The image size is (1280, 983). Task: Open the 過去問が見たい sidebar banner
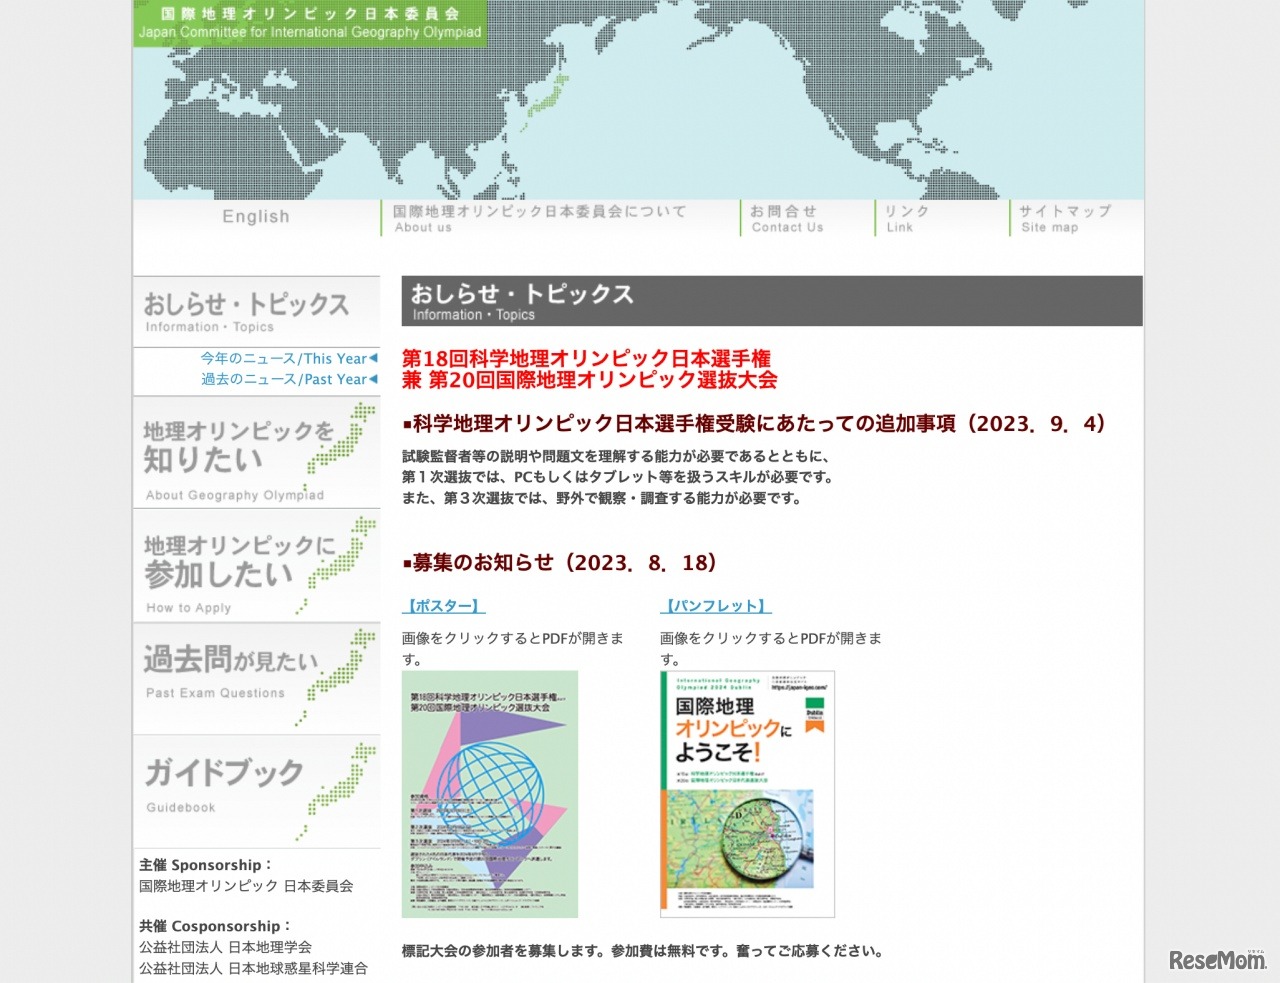pos(256,676)
